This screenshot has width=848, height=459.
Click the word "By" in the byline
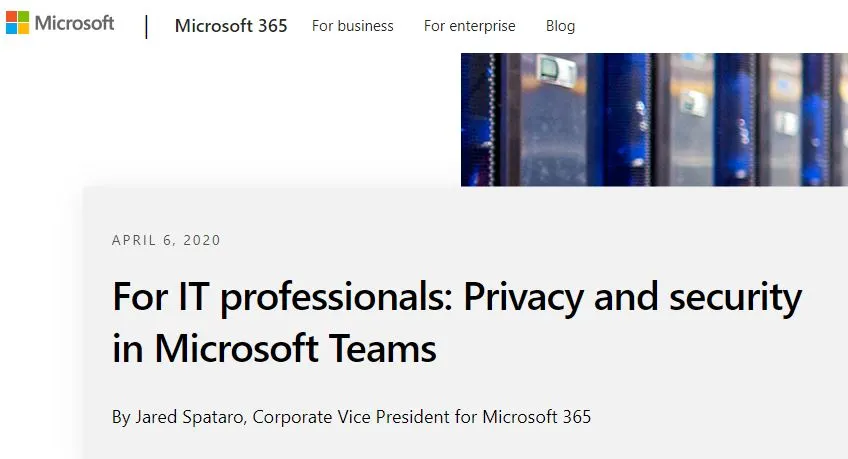pyautogui.click(x=121, y=416)
